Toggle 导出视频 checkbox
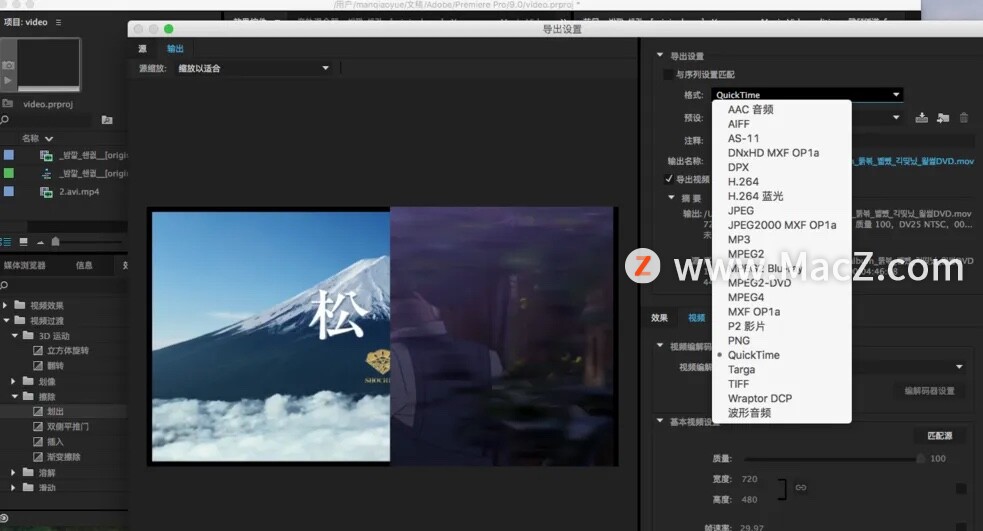 click(x=669, y=179)
